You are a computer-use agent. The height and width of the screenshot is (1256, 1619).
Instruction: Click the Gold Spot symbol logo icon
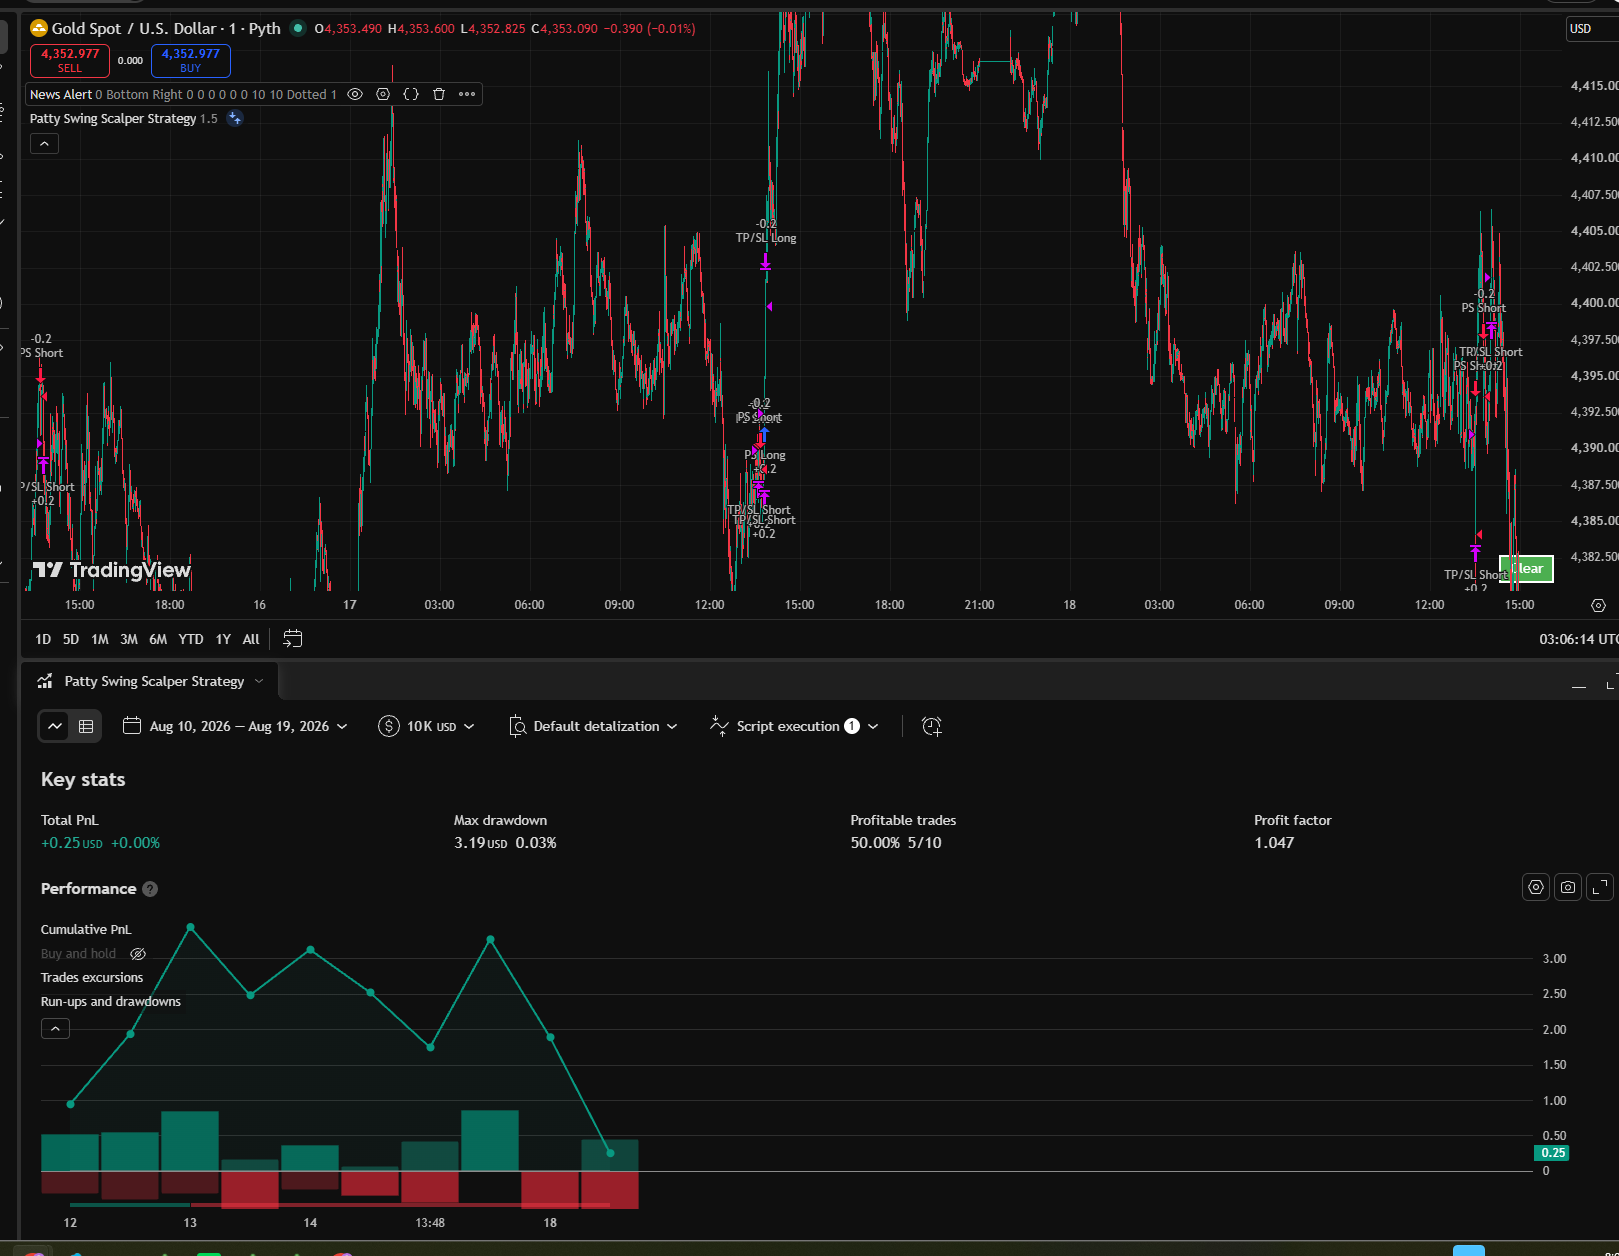tap(39, 28)
